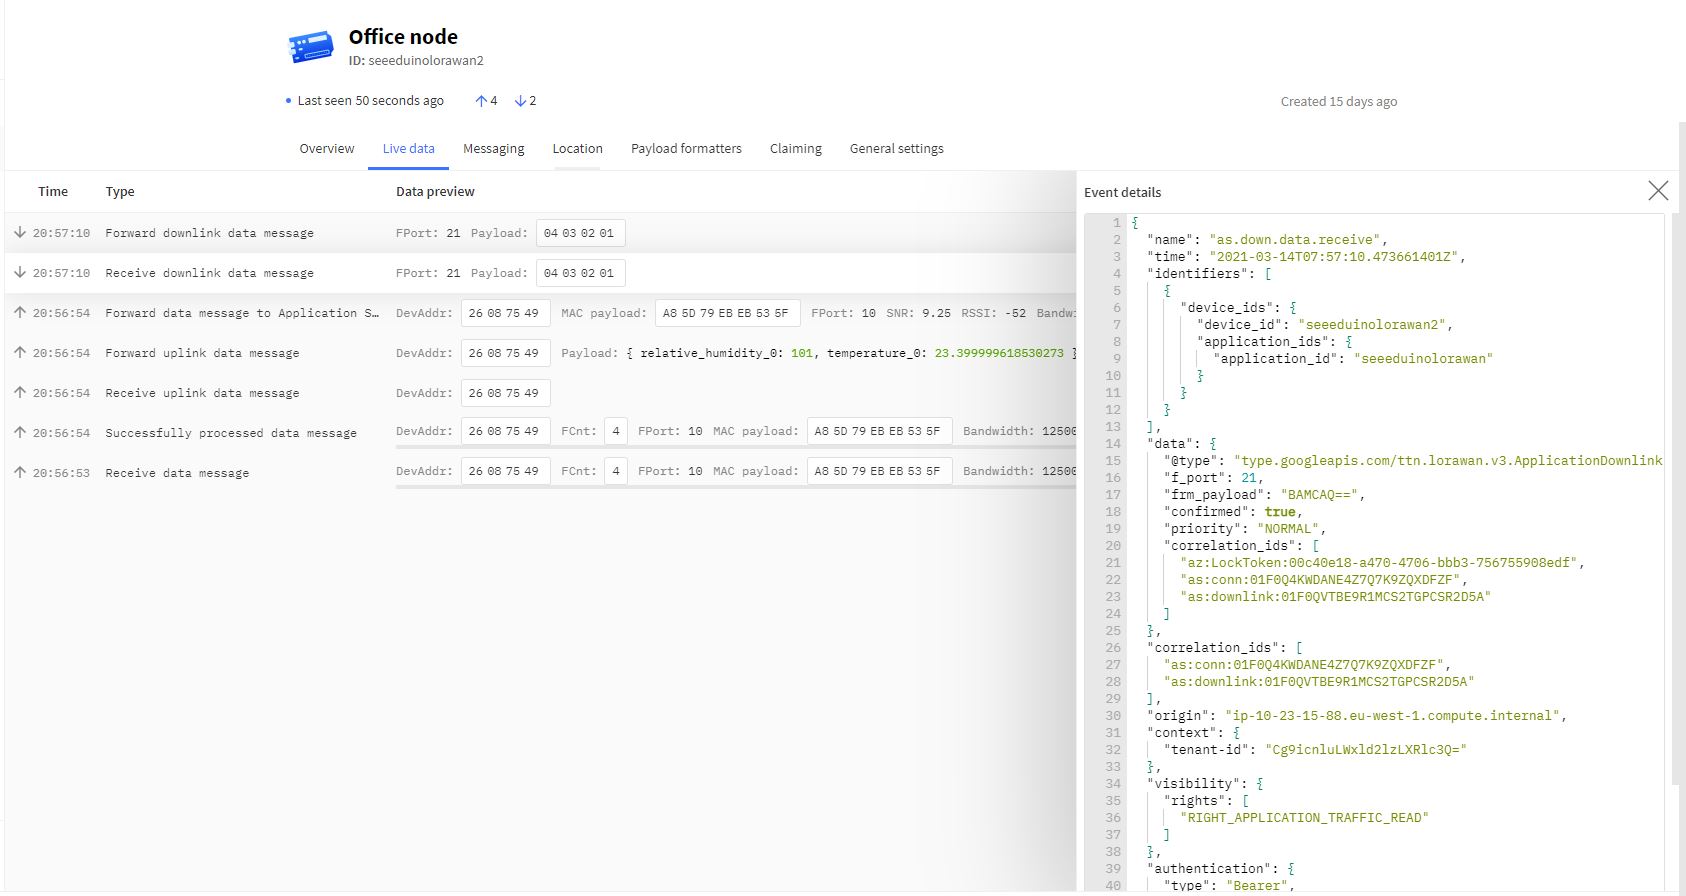The width and height of the screenshot is (1686, 896).
Task: Switch to the Messaging tab
Action: 493,149
